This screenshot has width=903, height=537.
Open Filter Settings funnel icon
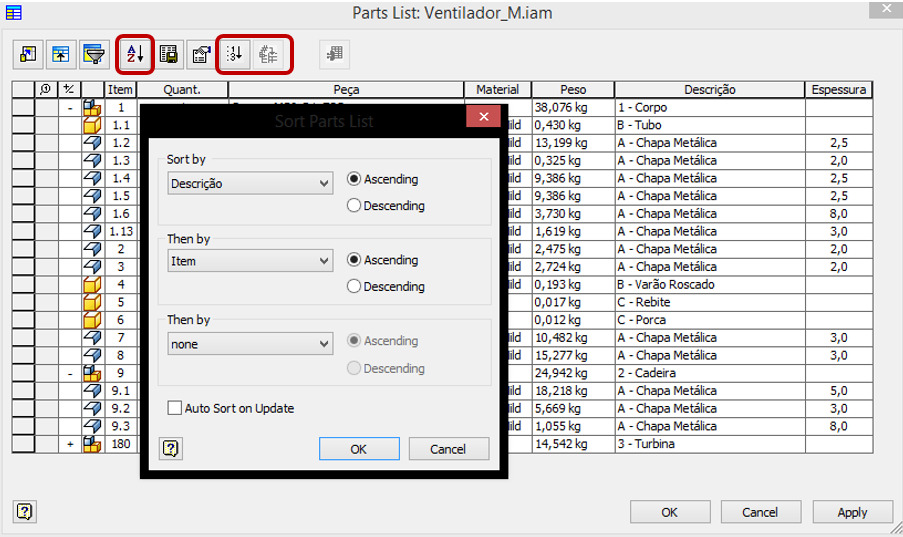coord(94,55)
